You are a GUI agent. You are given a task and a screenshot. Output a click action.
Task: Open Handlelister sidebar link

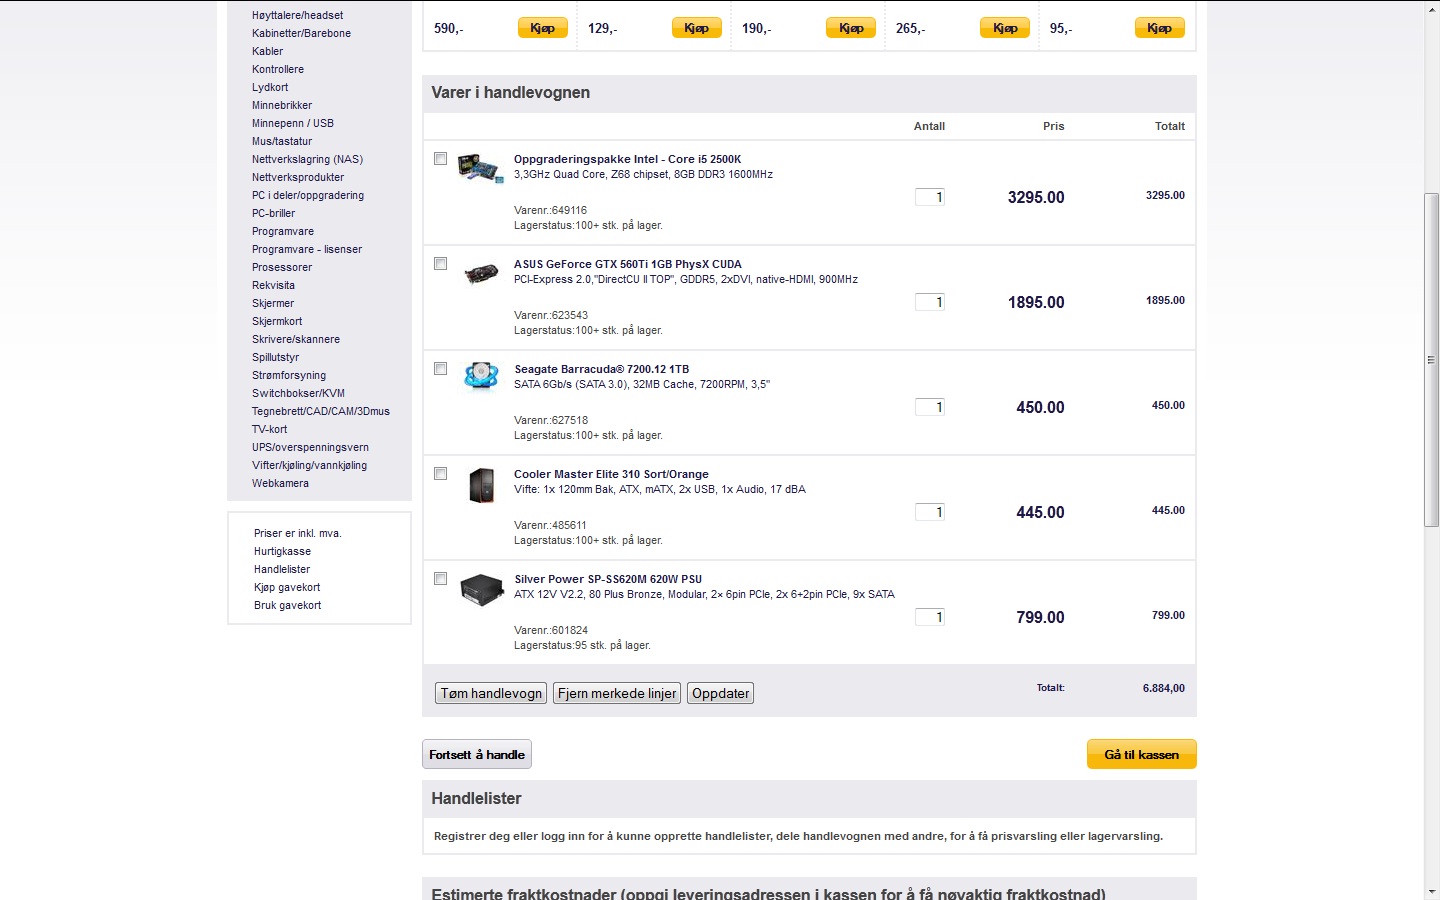282,569
